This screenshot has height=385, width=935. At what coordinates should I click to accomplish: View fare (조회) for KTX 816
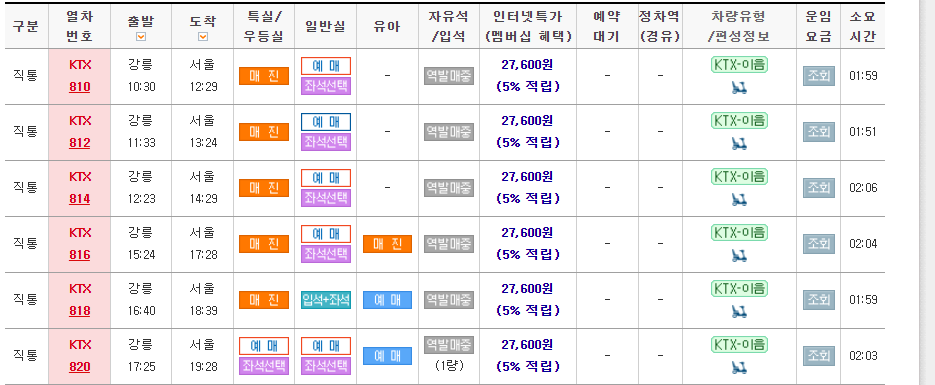pyautogui.click(x=819, y=244)
